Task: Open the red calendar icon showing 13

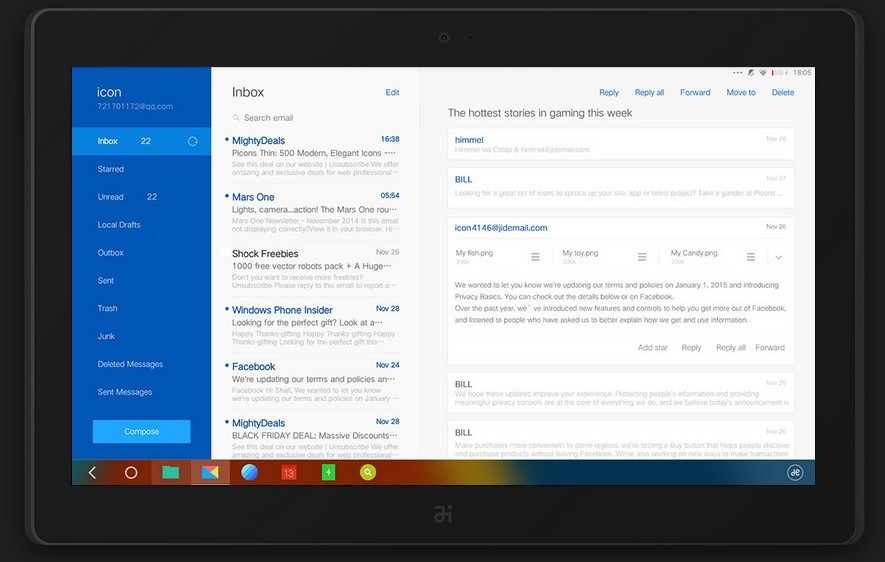Action: pyautogui.click(x=288, y=472)
